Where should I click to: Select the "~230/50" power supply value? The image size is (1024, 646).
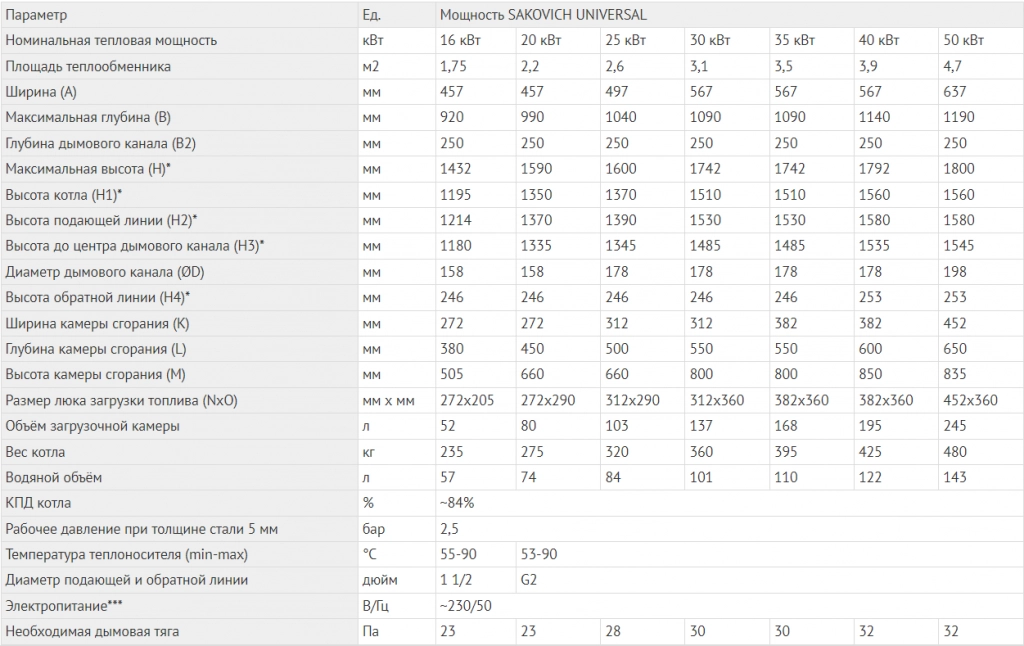(466, 606)
